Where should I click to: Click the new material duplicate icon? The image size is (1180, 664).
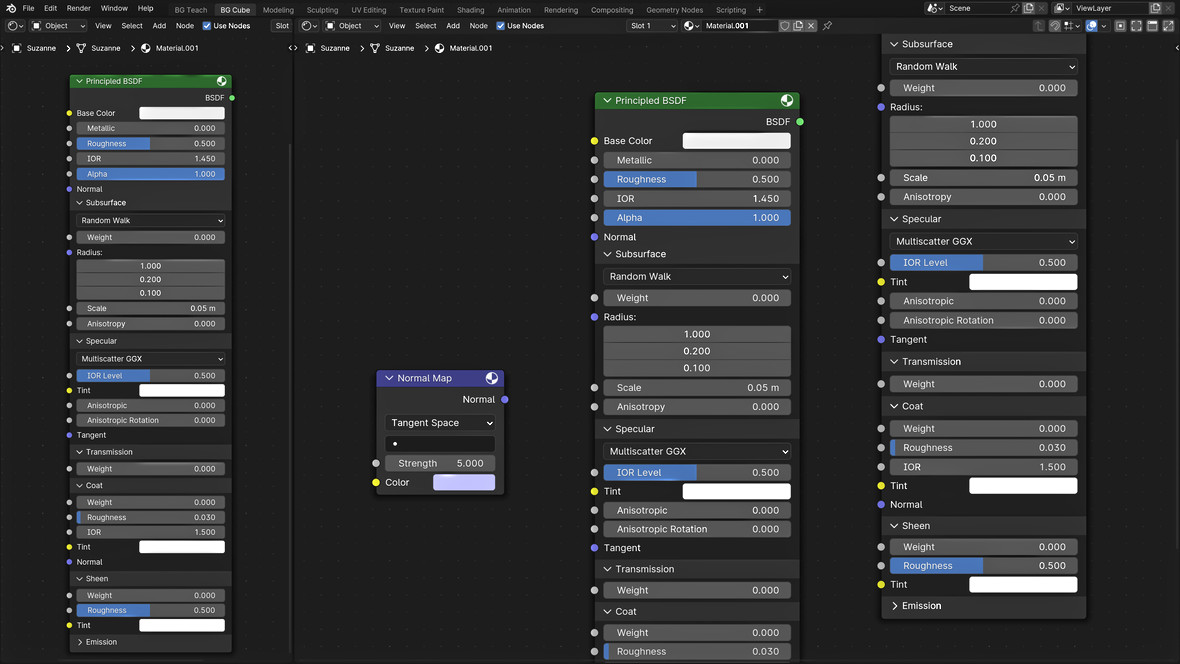tap(798, 26)
